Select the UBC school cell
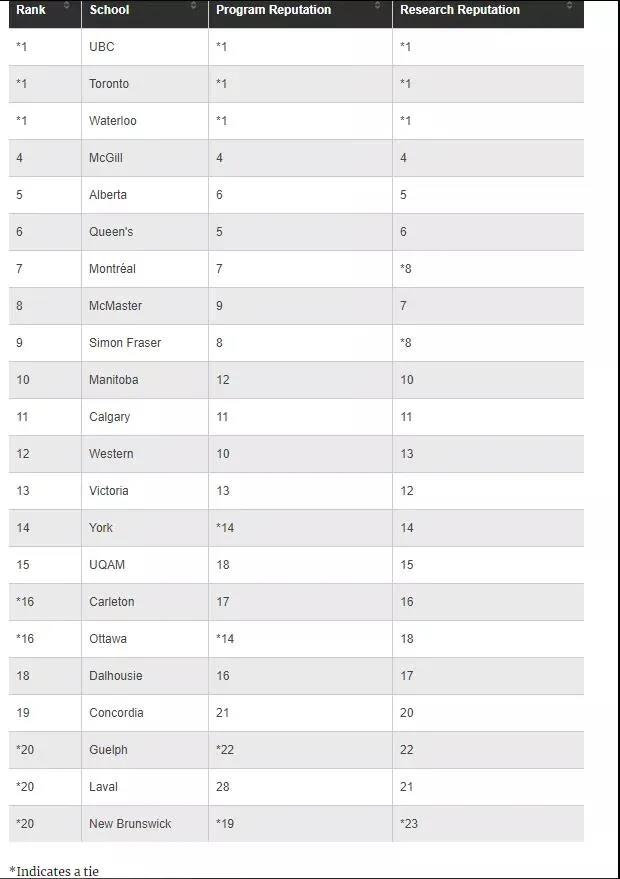Viewport: 620px width, 879px height. 102,47
